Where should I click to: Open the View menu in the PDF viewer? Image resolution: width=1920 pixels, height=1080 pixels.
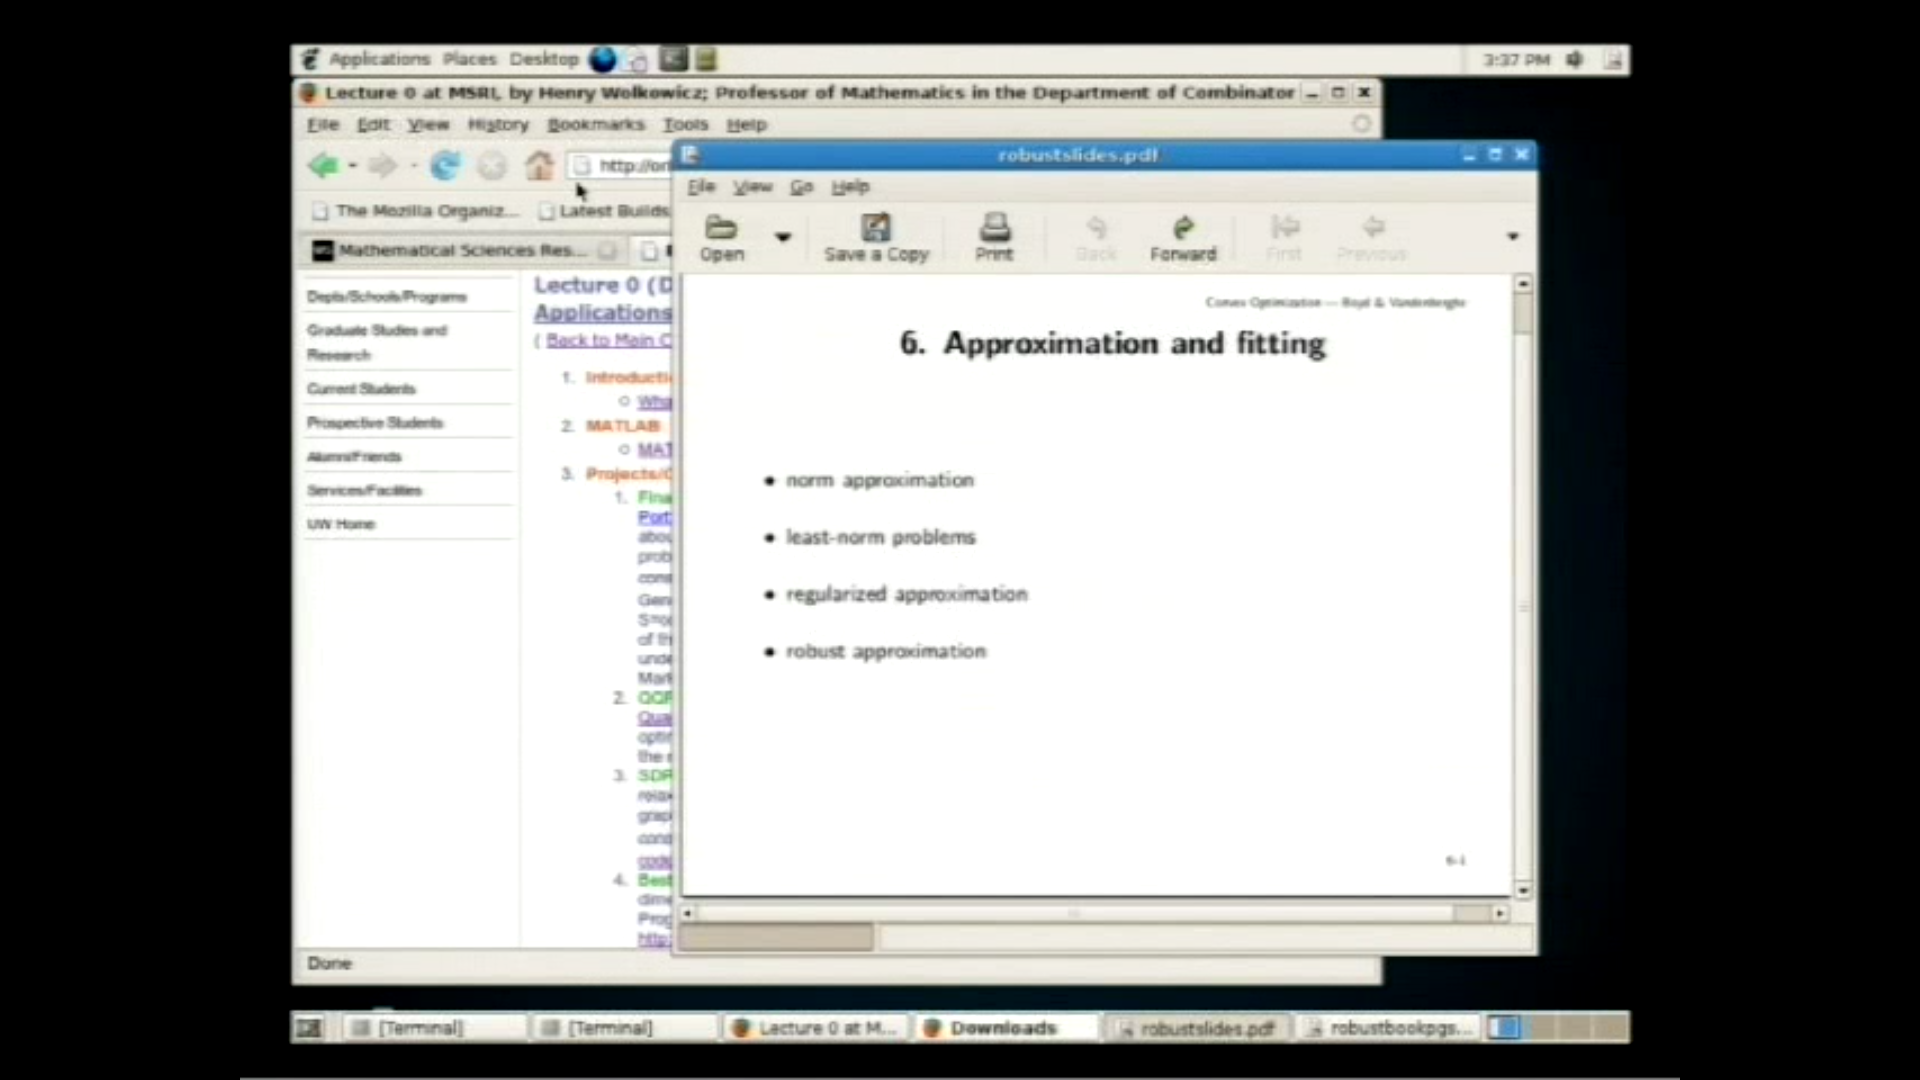(x=752, y=187)
